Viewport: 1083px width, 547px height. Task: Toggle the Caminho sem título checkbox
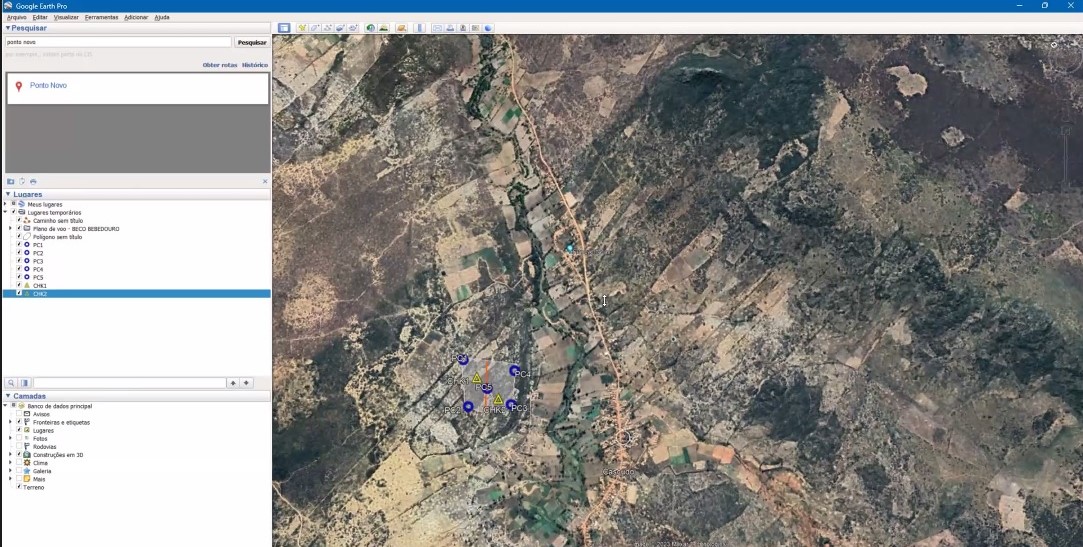[x=19, y=220]
